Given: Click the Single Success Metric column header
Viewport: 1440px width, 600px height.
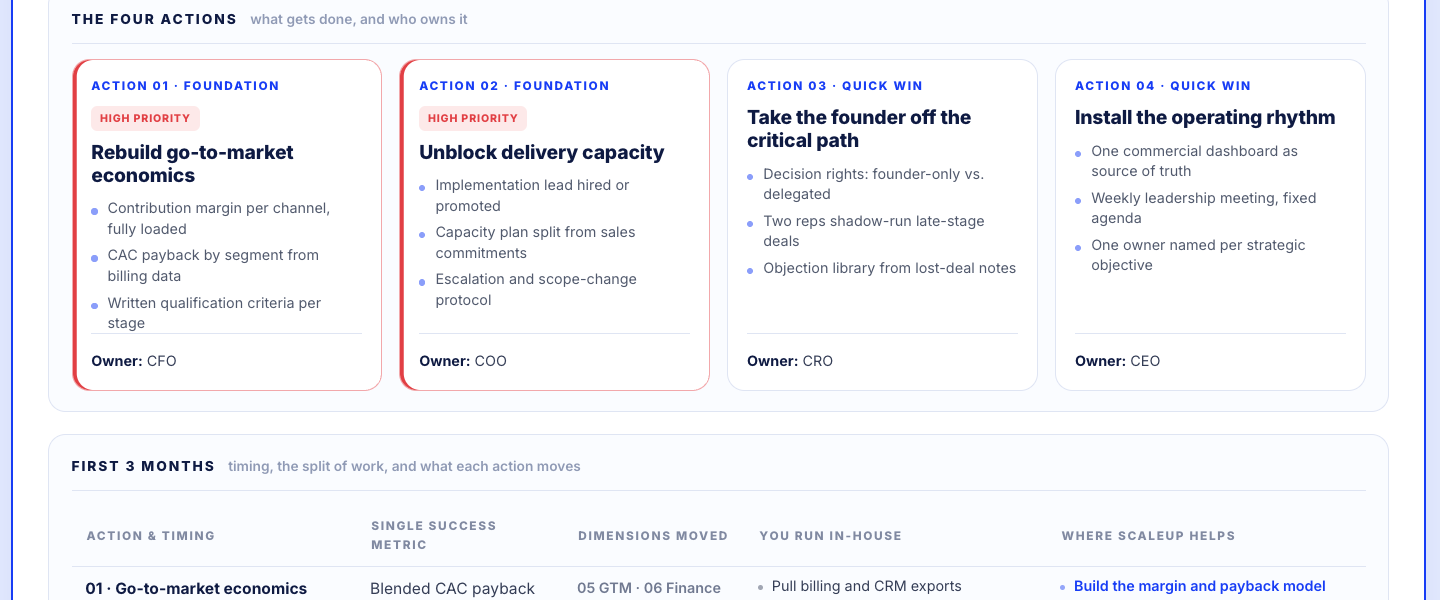Looking at the screenshot, I should (x=434, y=535).
